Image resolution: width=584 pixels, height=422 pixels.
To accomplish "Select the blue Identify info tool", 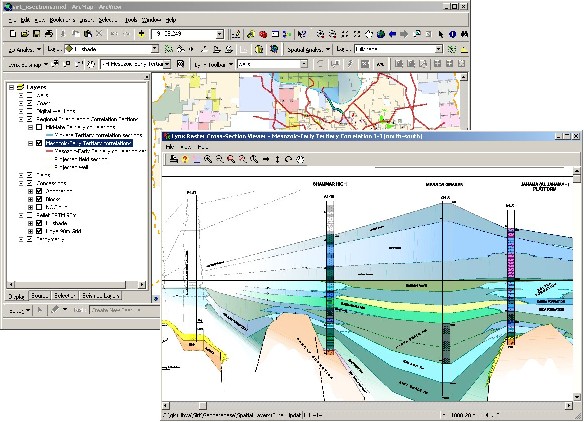I will click(453, 34).
